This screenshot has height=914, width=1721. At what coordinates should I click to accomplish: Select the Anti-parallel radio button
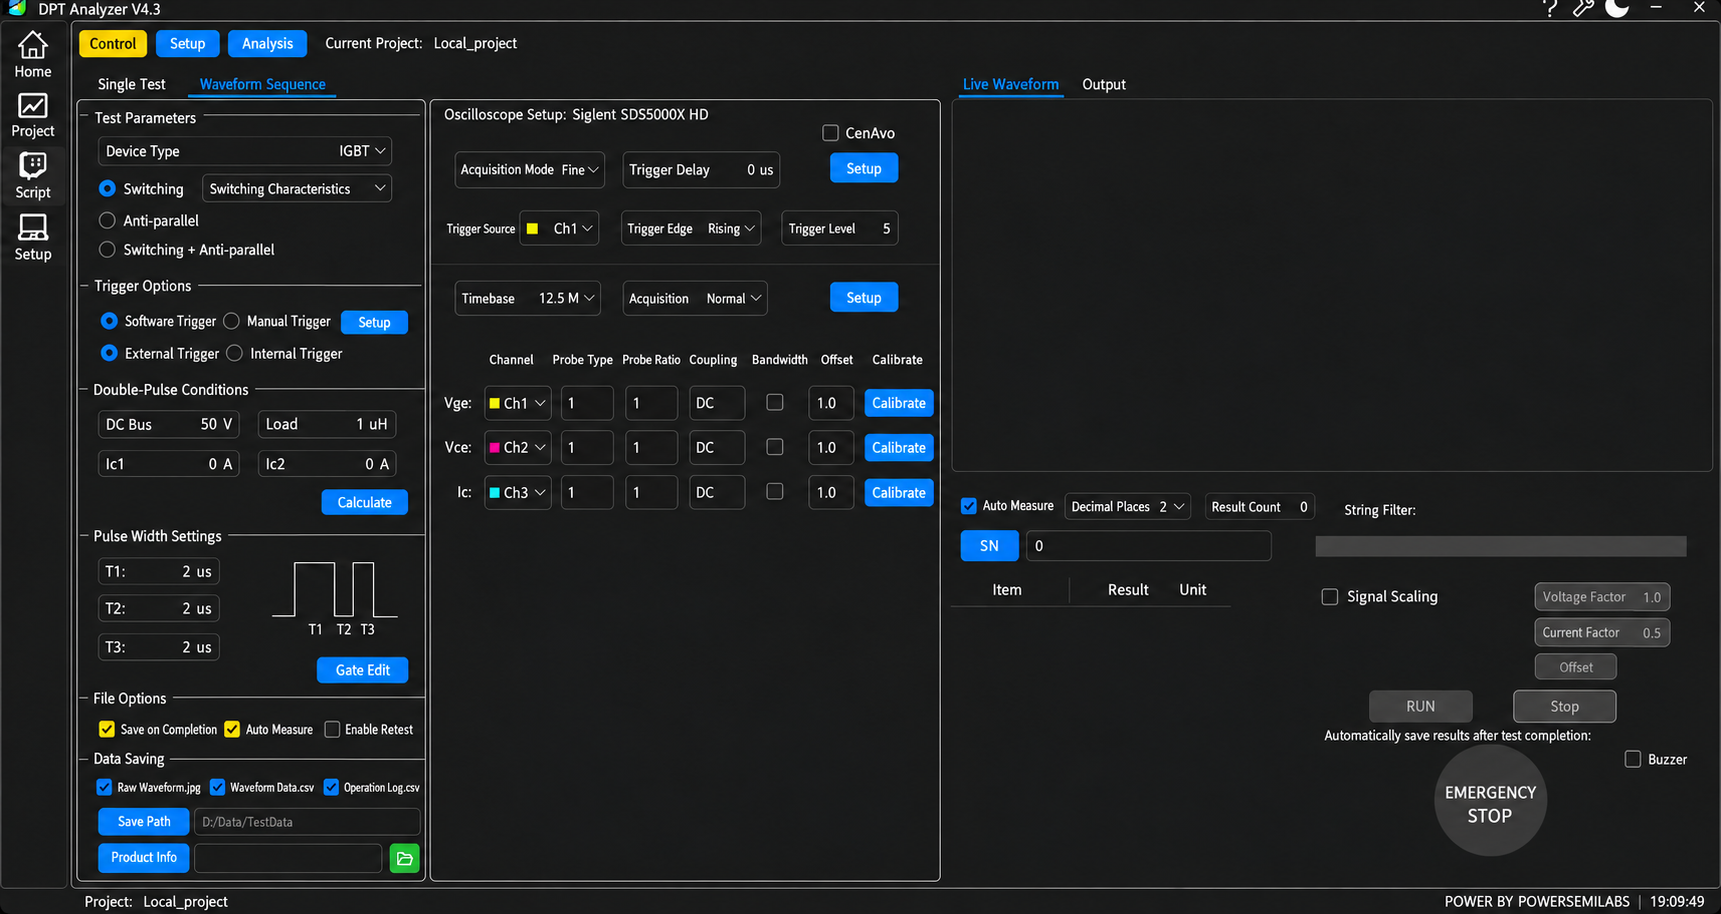[x=107, y=220]
